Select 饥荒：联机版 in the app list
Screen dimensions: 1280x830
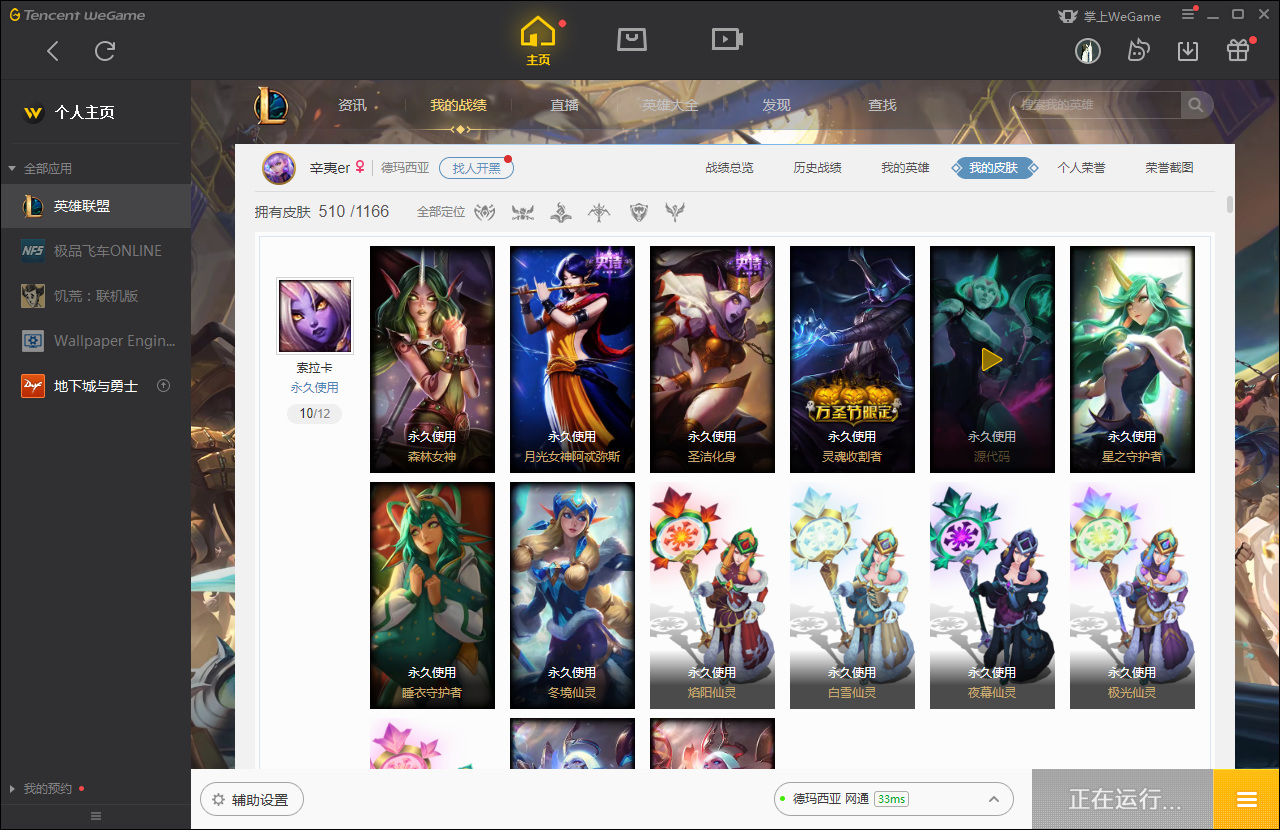click(95, 296)
